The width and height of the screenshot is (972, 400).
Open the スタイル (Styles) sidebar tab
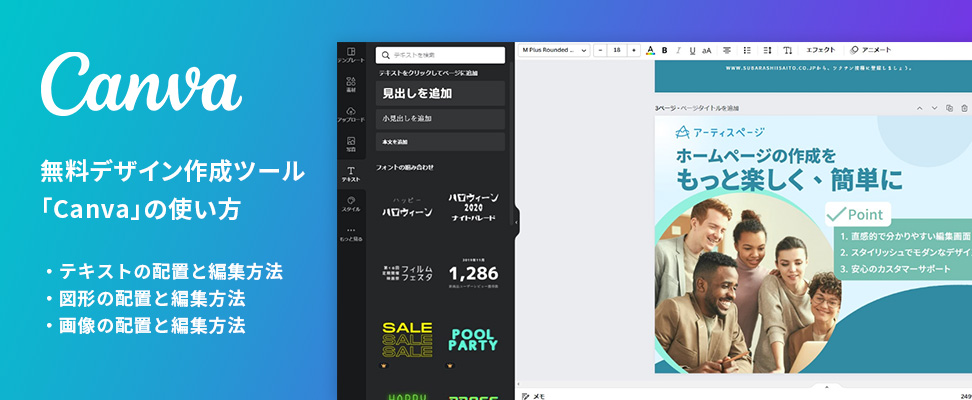(x=351, y=204)
